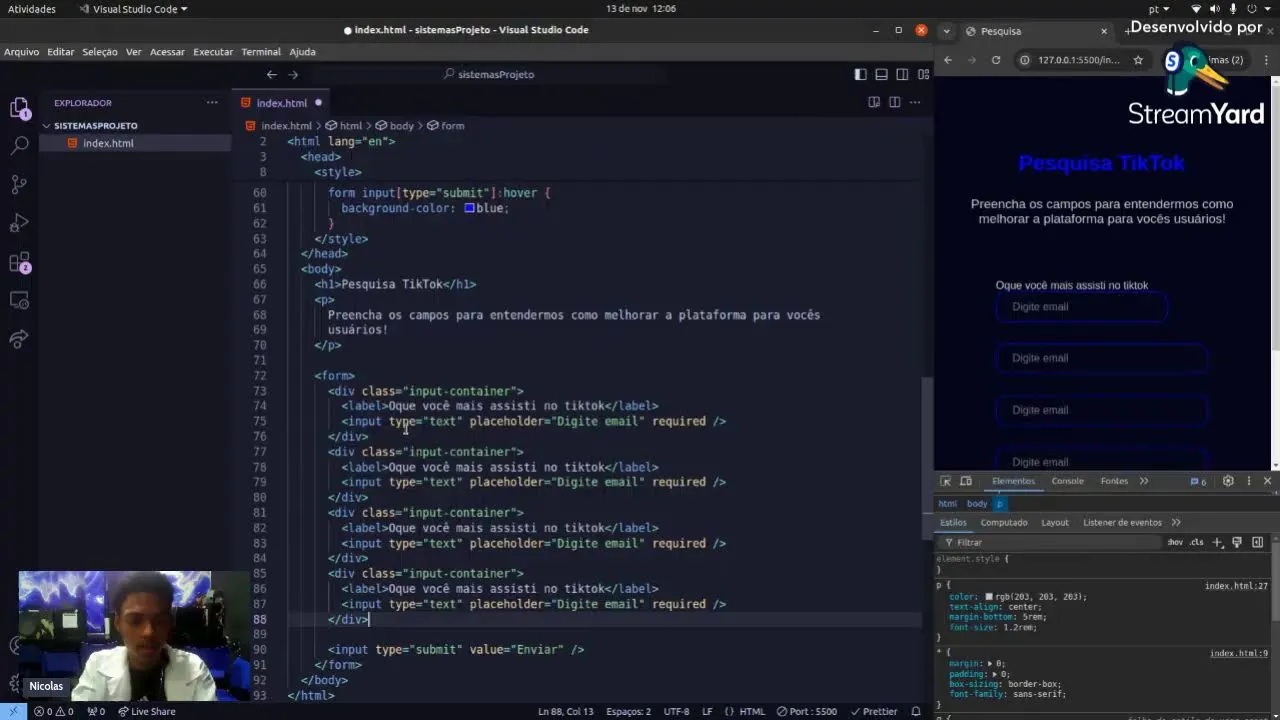Click the editor go-back arrow
This screenshot has width=1280, height=720.
pyautogui.click(x=271, y=74)
